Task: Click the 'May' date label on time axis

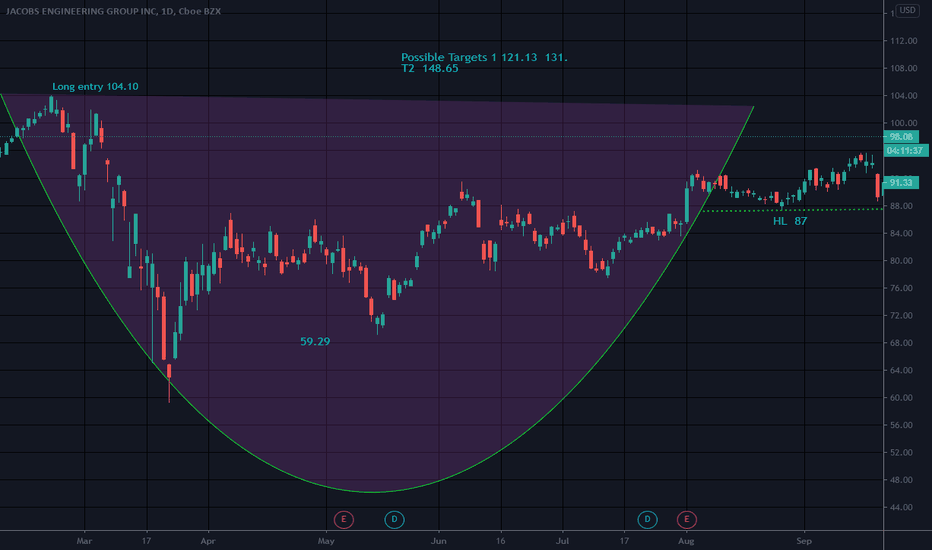Action: click(326, 541)
